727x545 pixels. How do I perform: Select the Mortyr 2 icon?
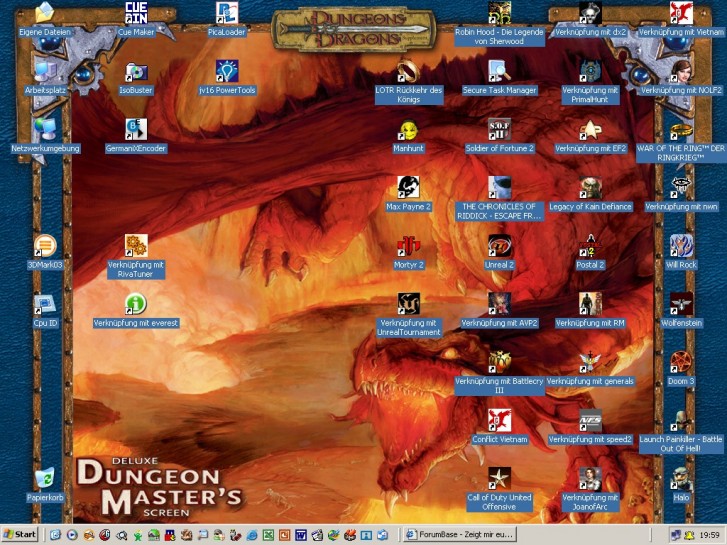(408, 246)
